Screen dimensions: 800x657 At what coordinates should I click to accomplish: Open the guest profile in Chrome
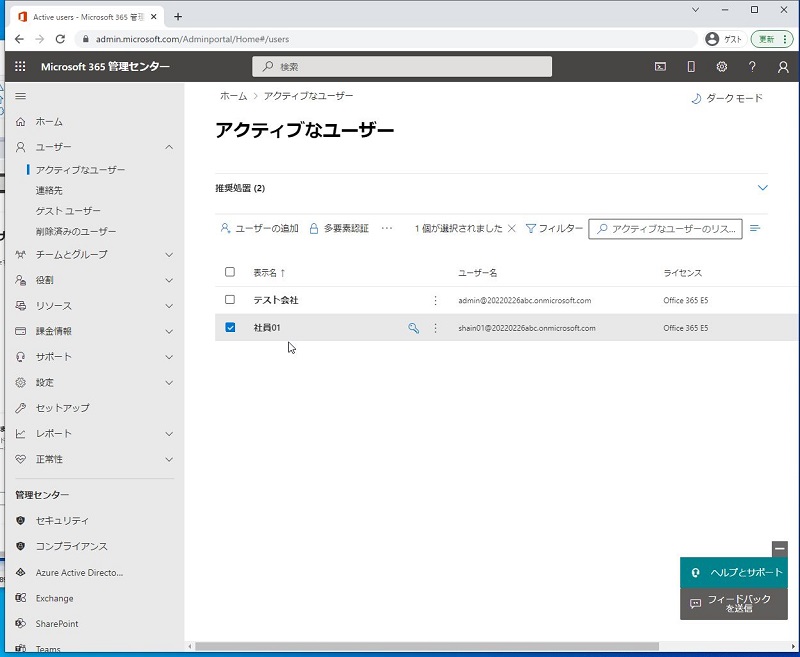[725, 39]
